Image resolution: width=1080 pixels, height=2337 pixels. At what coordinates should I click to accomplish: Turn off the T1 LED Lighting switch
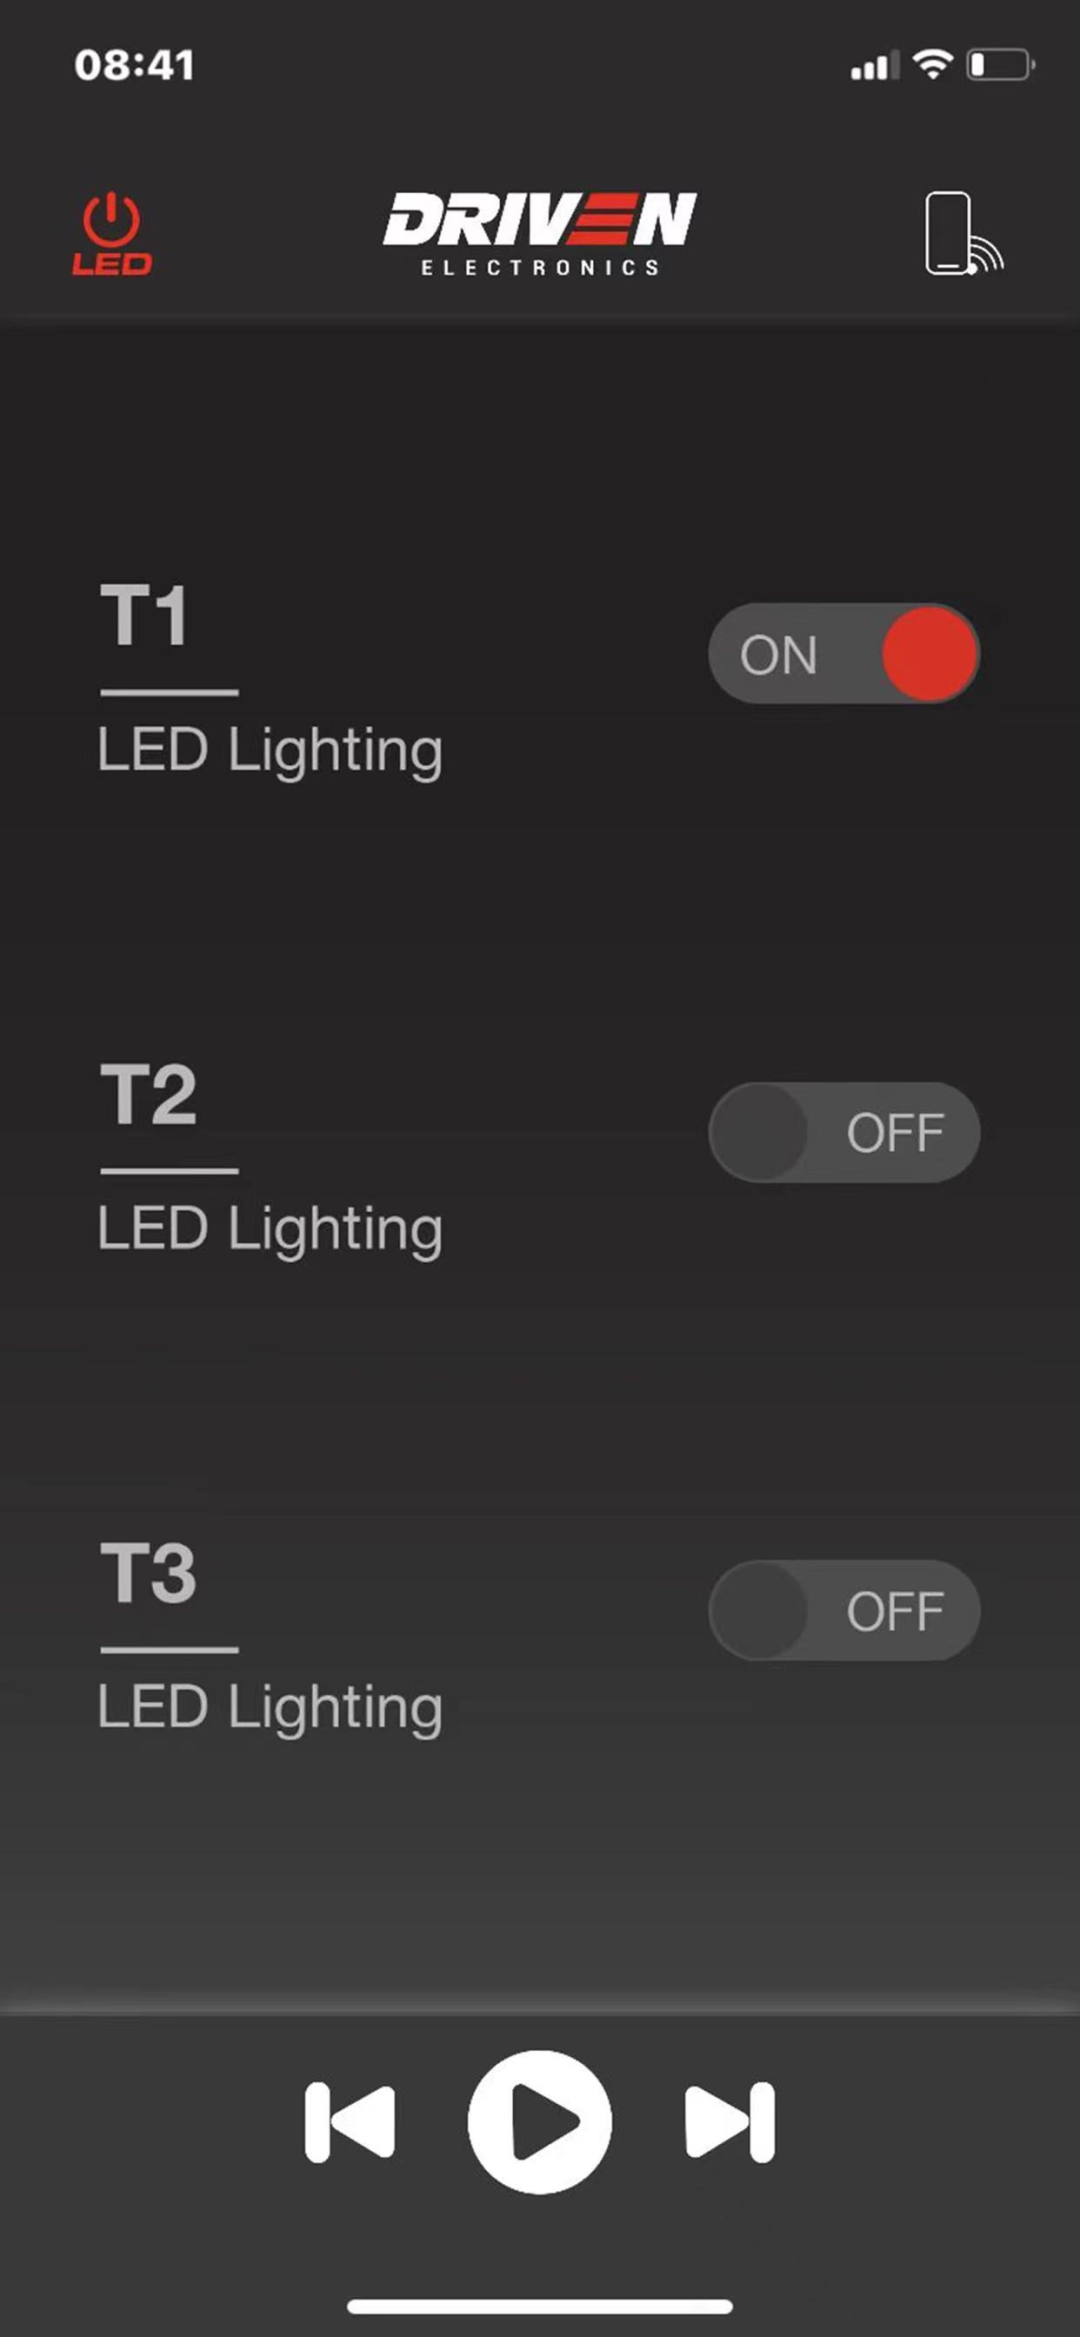[x=844, y=654]
